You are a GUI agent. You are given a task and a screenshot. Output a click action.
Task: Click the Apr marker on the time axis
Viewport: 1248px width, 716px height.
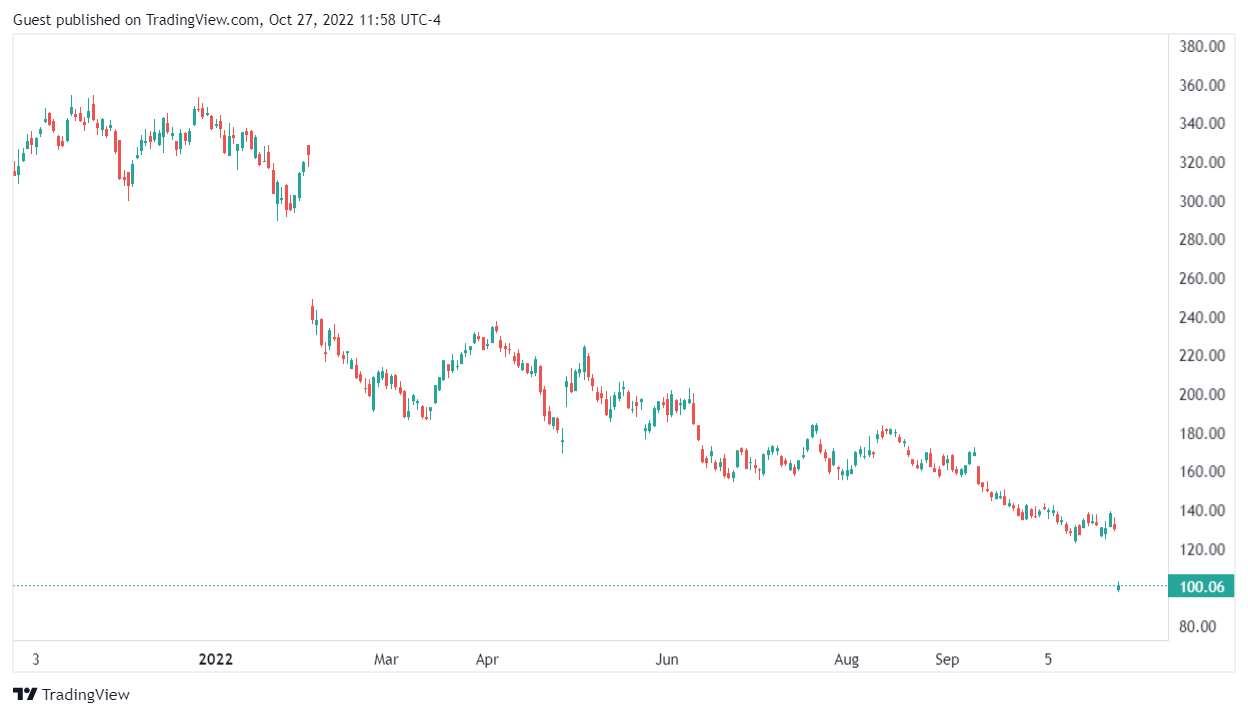point(487,659)
